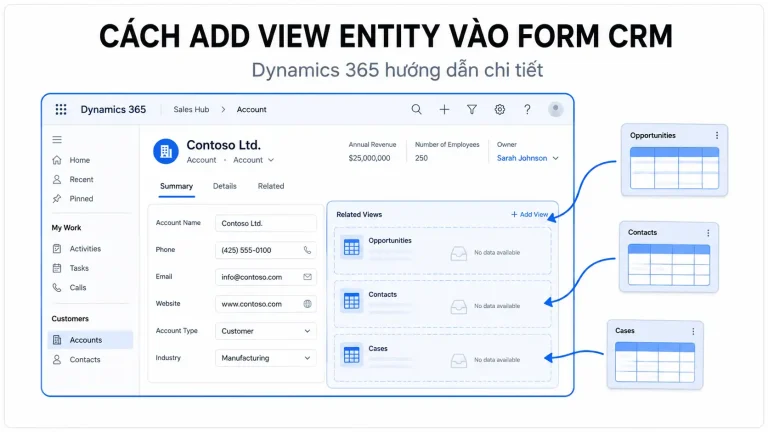
Task: Click the Phone number input field
Action: click(x=265, y=250)
